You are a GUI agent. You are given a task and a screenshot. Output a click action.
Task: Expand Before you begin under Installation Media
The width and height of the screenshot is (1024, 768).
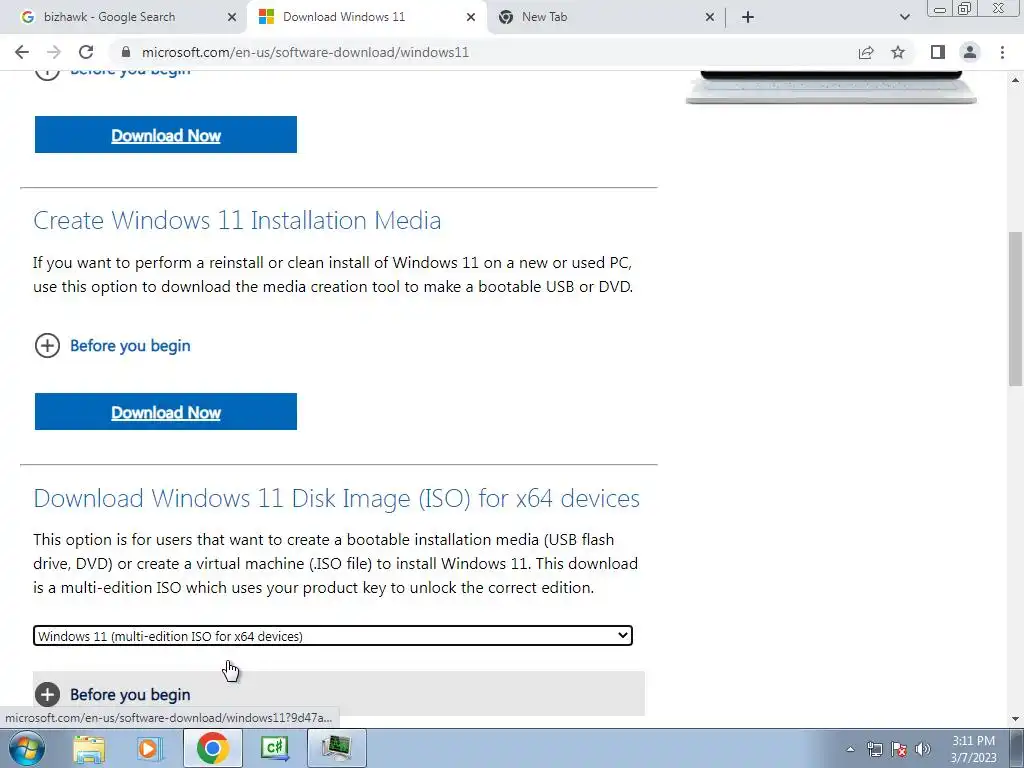(112, 345)
